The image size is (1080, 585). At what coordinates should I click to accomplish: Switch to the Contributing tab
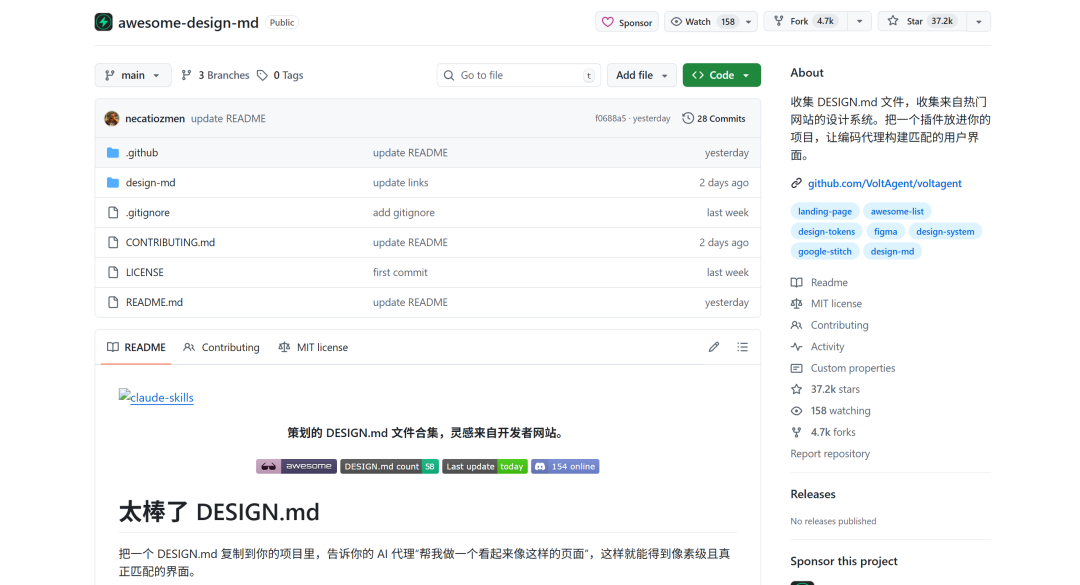pos(221,347)
